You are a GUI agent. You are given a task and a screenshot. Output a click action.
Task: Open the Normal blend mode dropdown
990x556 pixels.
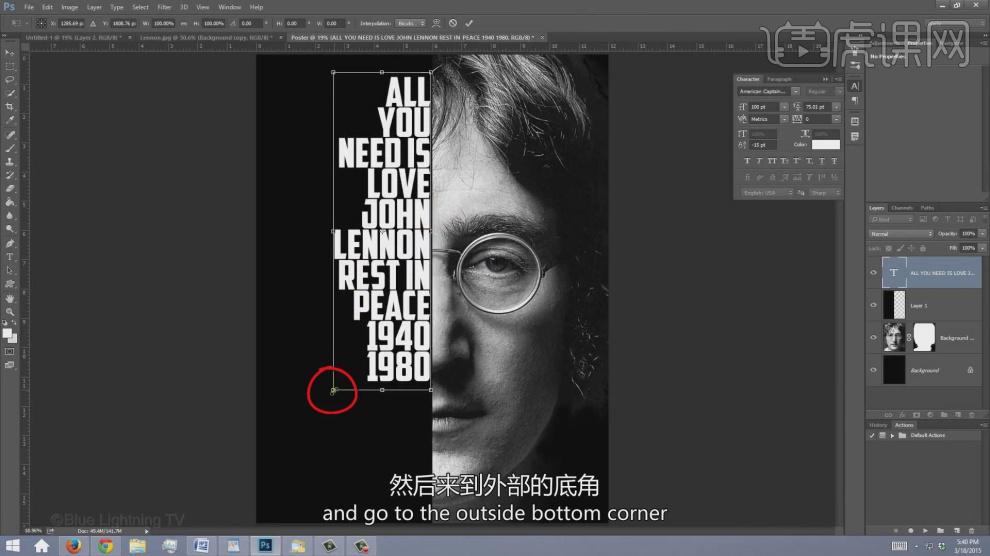pos(901,234)
